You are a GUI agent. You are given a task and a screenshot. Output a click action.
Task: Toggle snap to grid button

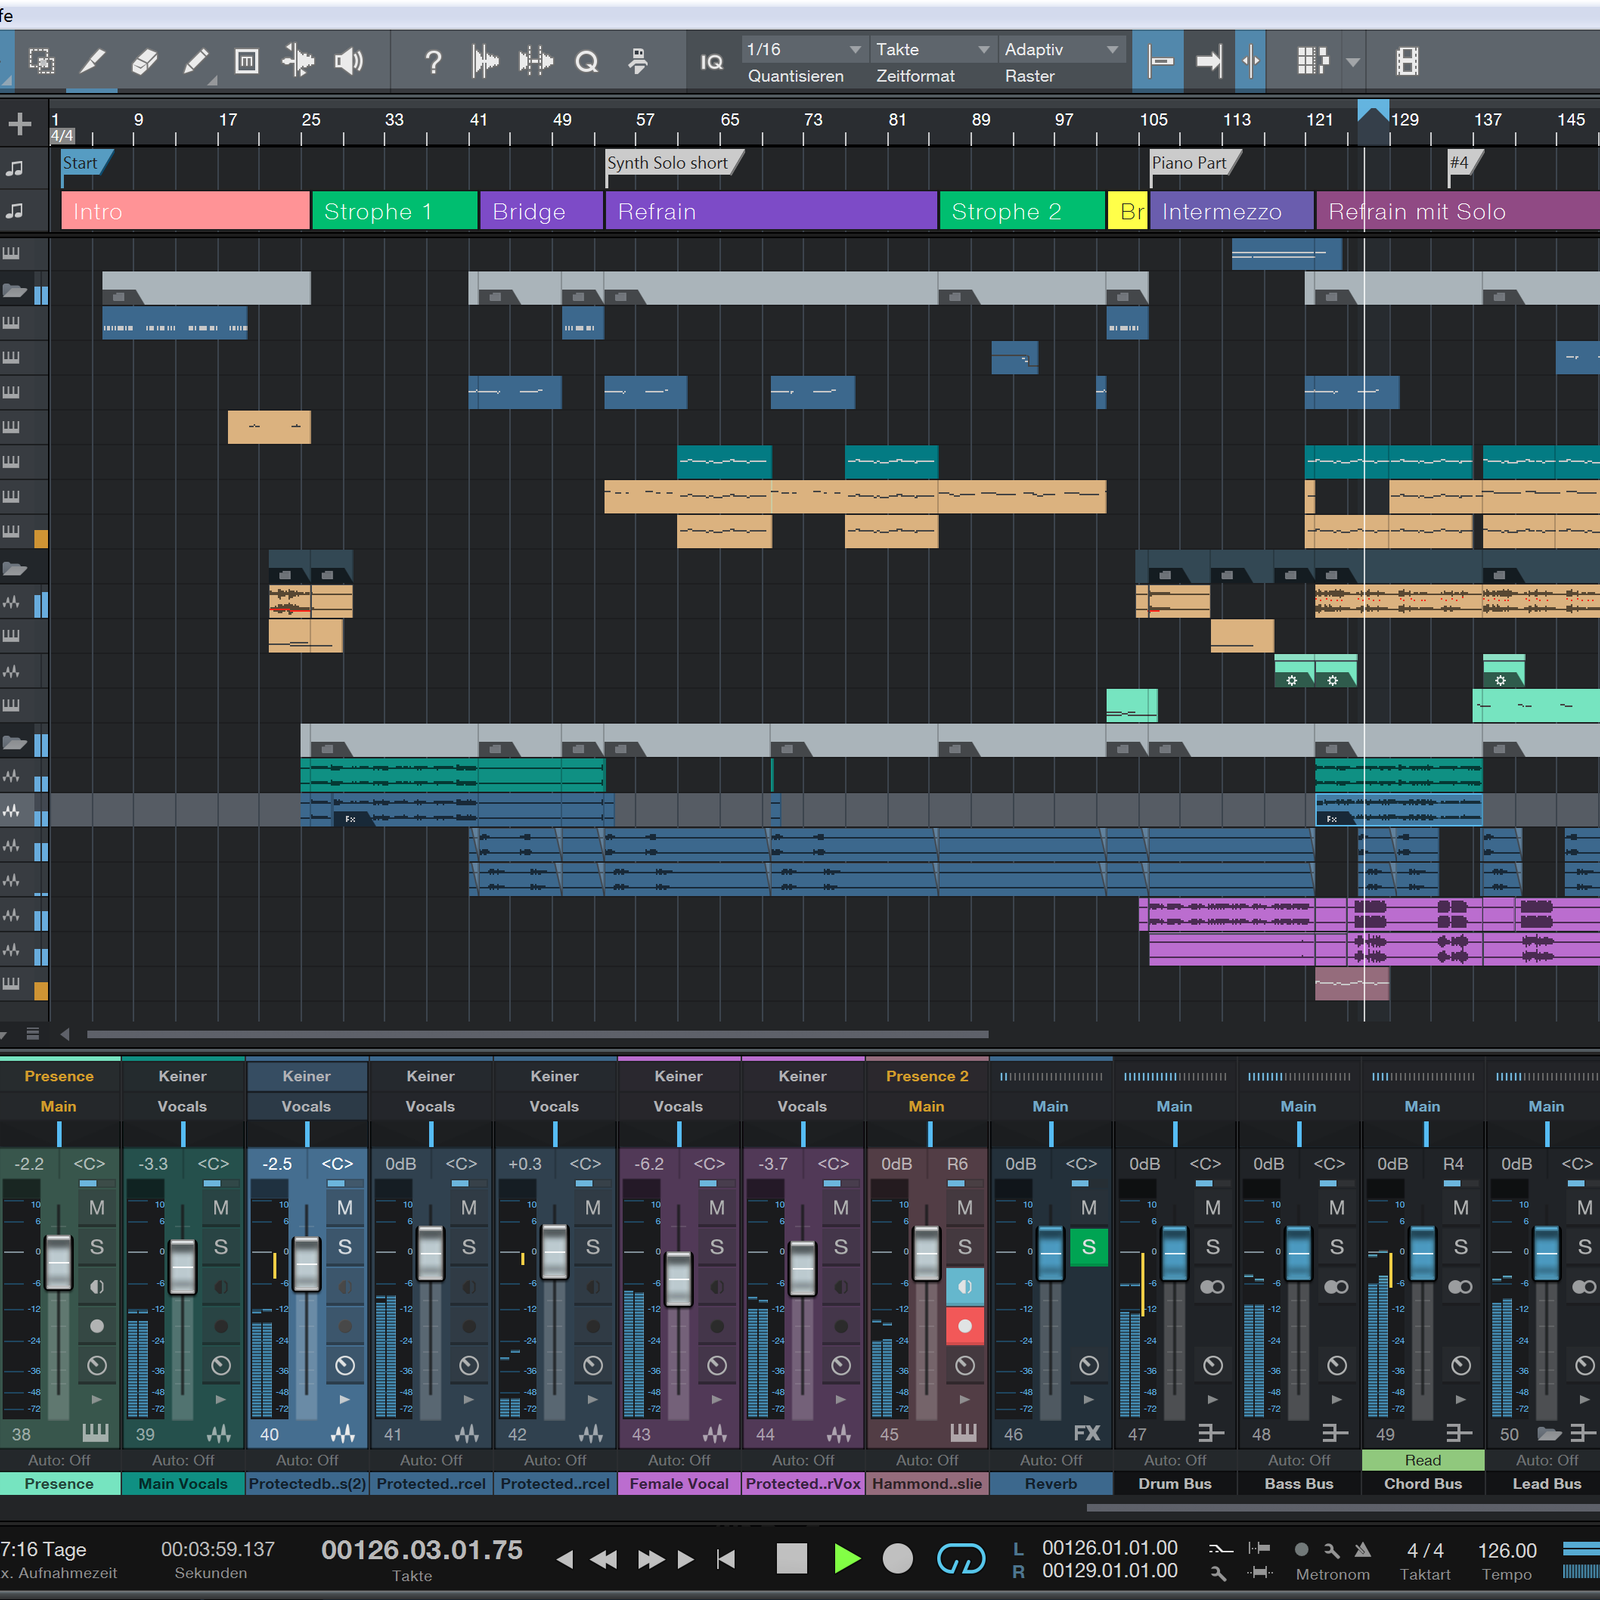(x=1159, y=62)
